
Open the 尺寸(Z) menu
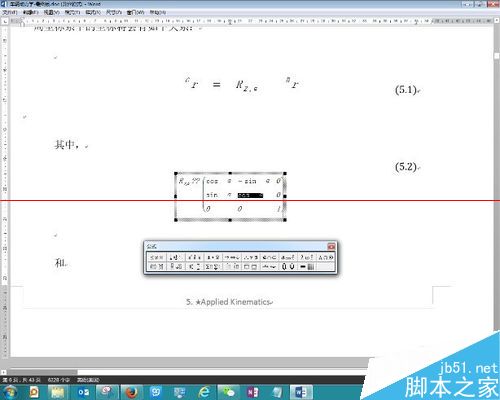[114, 12]
